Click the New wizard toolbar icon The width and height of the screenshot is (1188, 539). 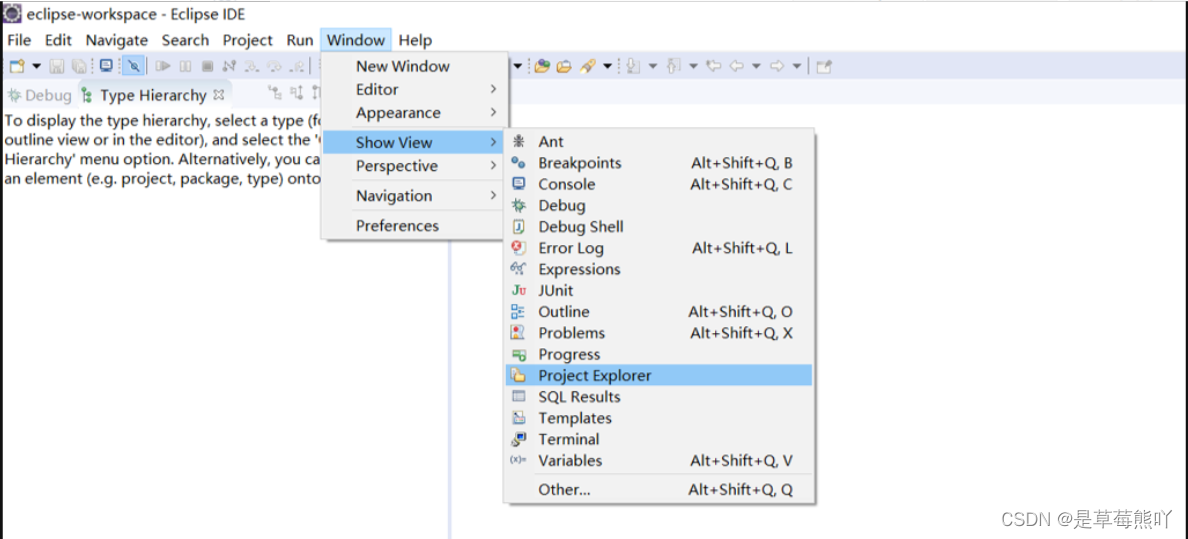17,66
